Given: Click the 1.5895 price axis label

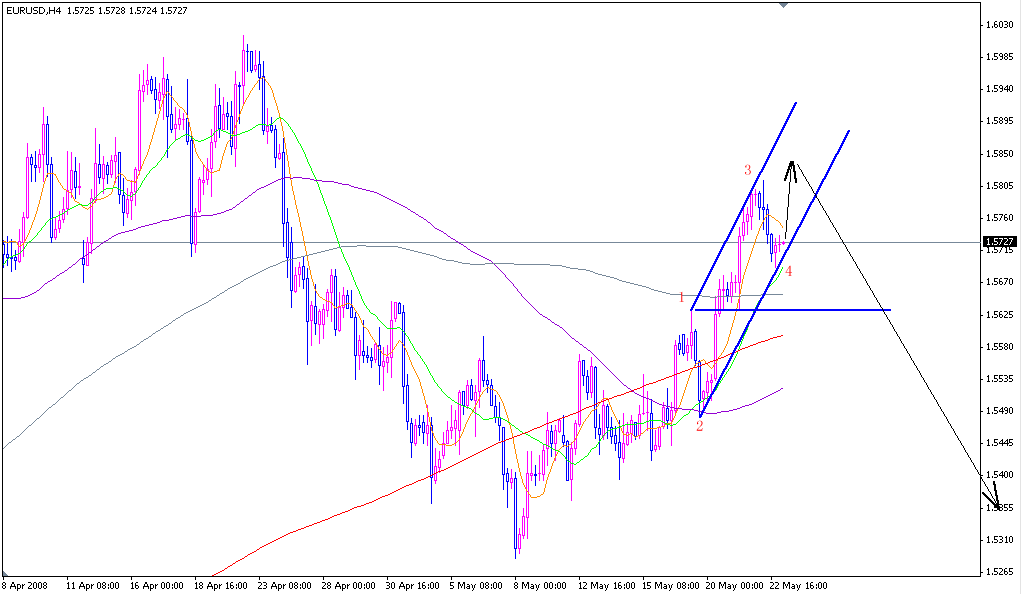Looking at the screenshot, I should click(x=1000, y=121).
